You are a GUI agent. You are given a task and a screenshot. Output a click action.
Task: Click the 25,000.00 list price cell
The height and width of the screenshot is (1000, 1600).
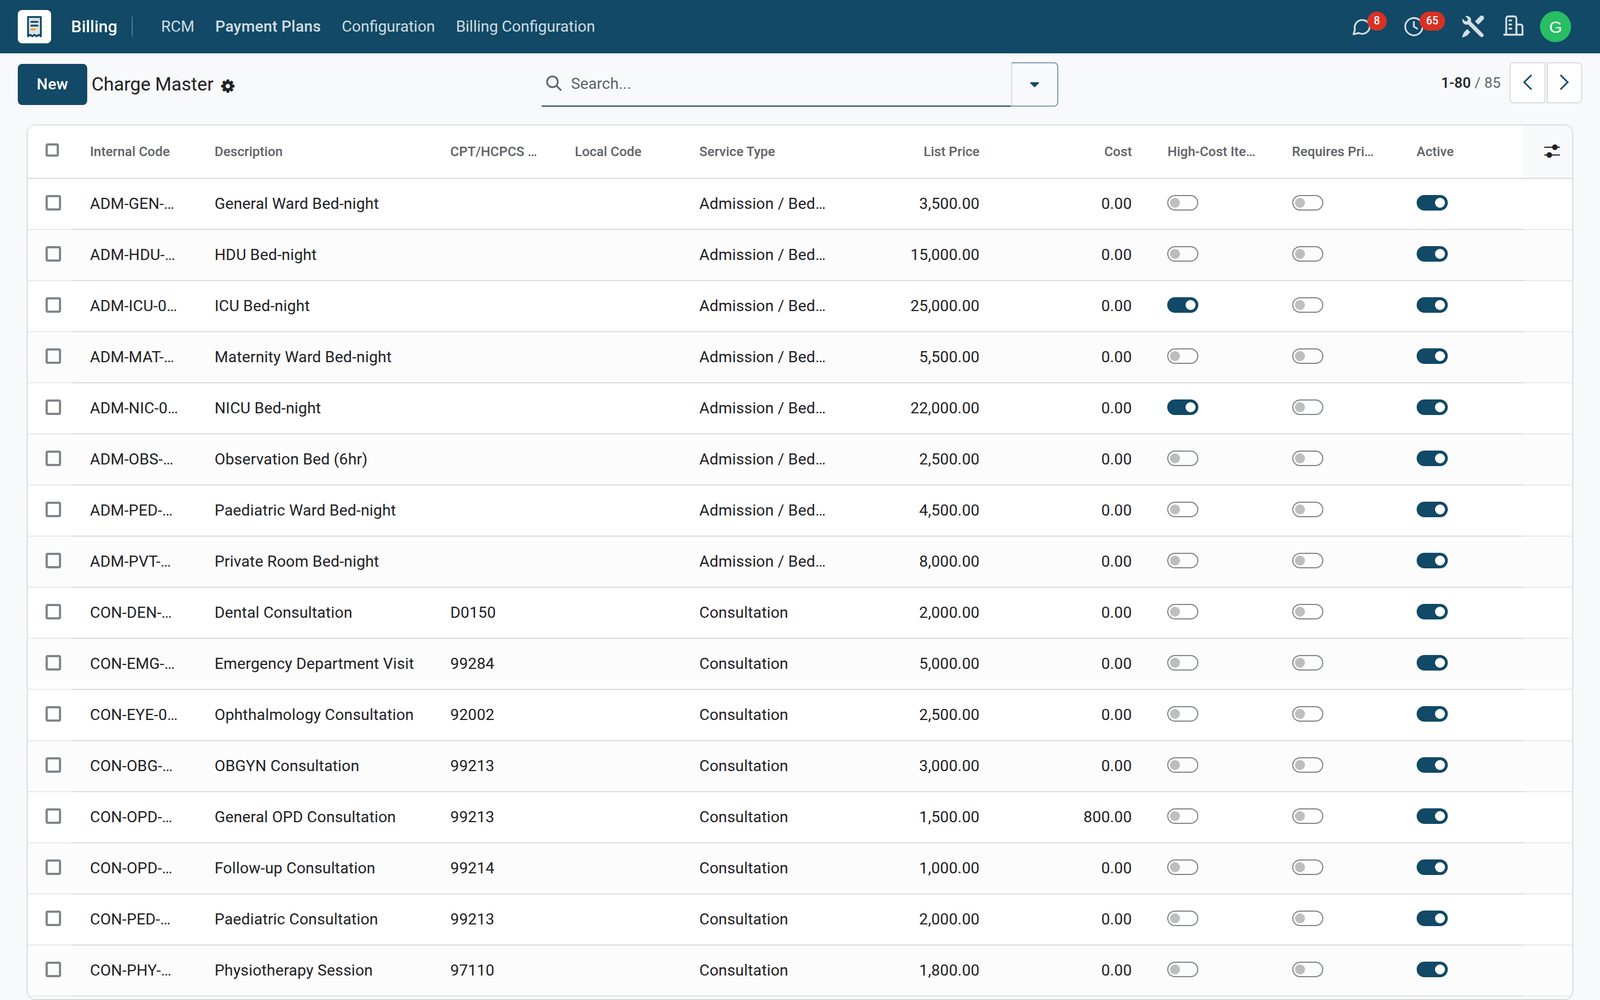click(x=944, y=305)
